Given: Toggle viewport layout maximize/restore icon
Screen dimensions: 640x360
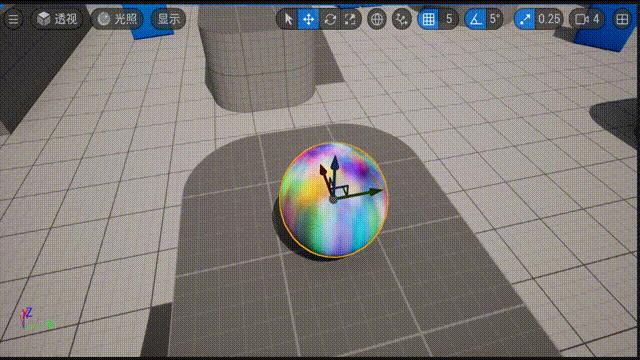Looking at the screenshot, I should pos(622,19).
